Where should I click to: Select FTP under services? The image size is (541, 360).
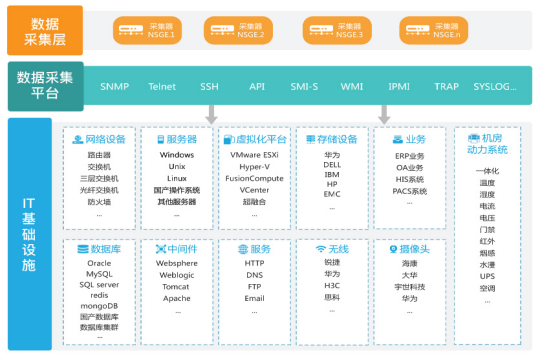click(x=254, y=287)
